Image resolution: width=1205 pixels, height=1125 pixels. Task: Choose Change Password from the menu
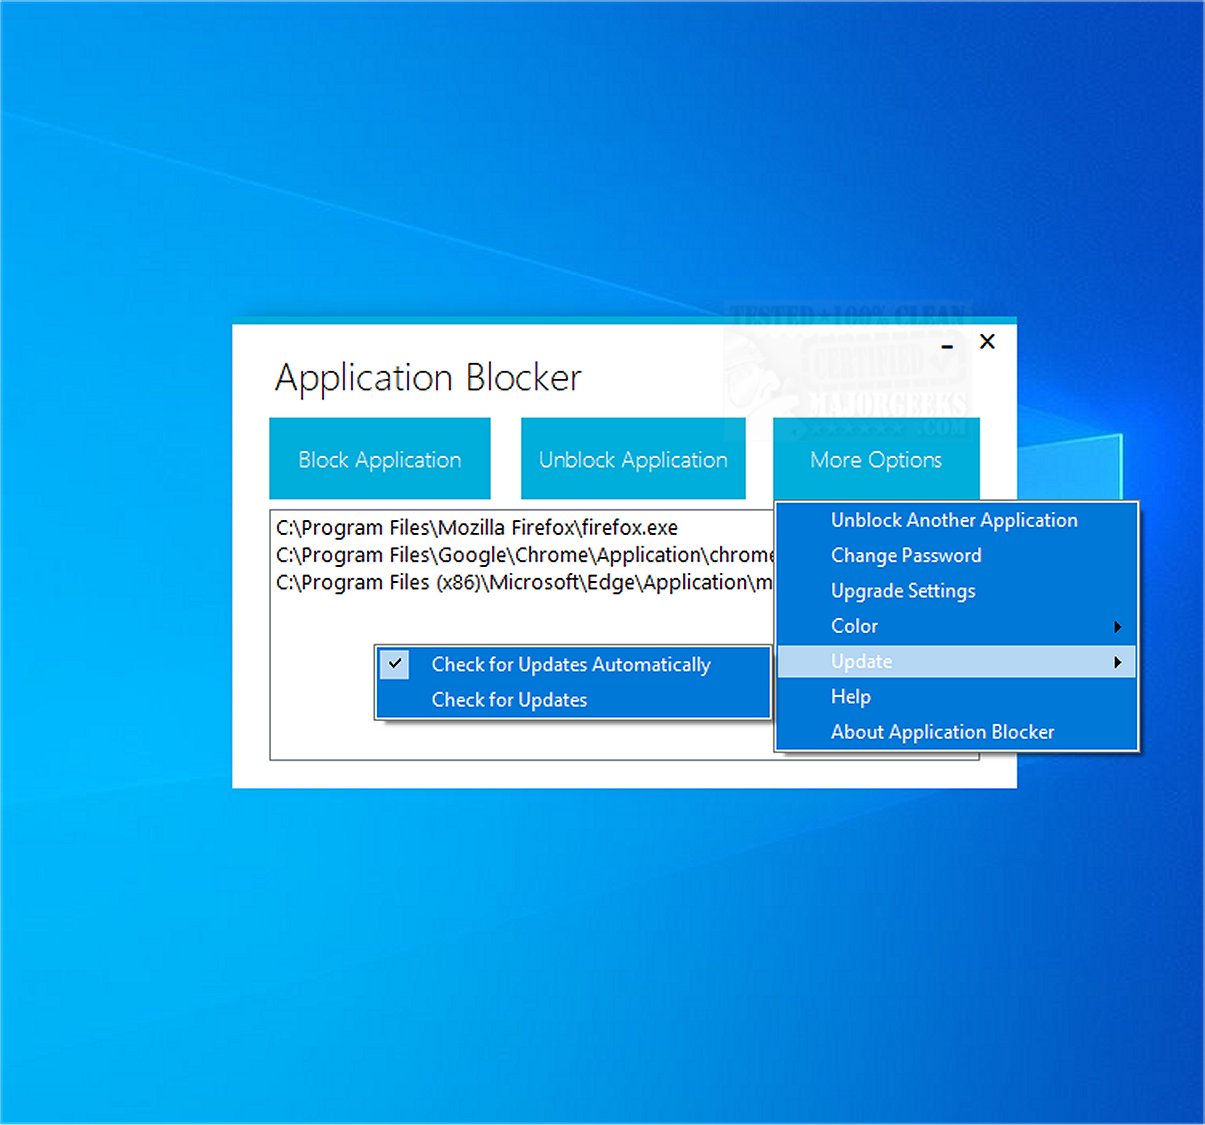pyautogui.click(x=957, y=555)
